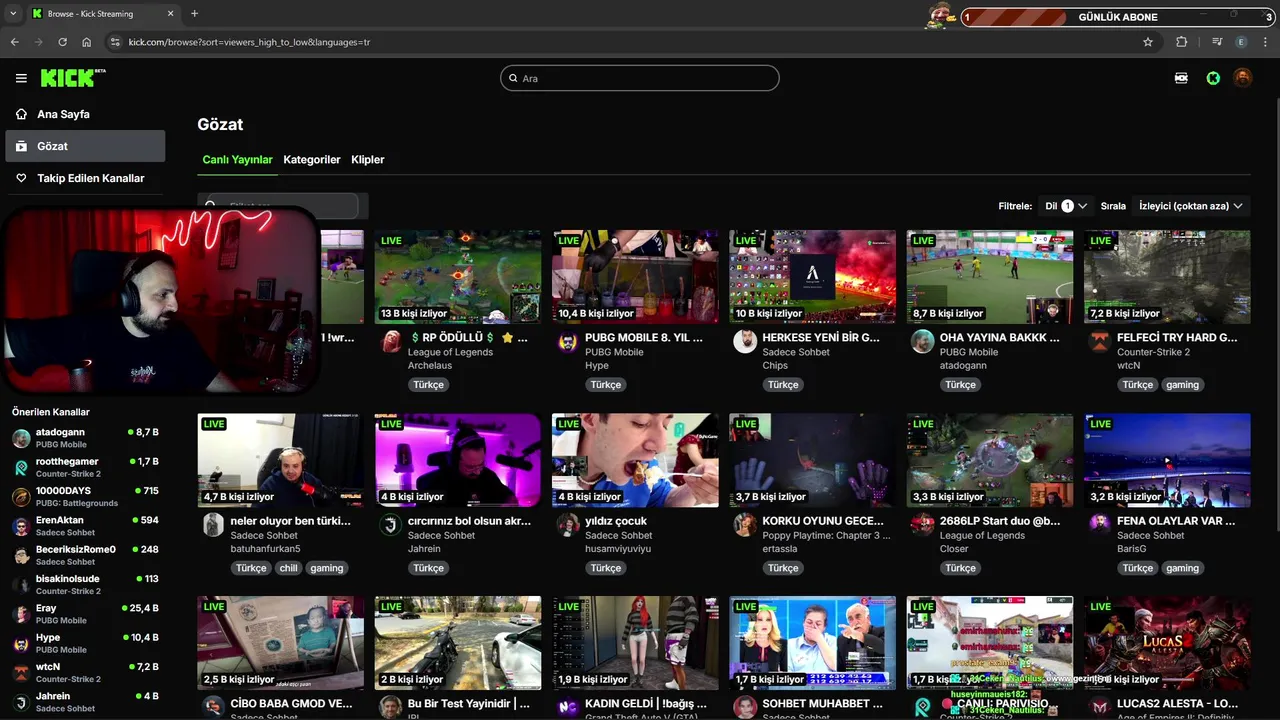Open browser media control icon
The height and width of the screenshot is (720, 1280).
[x=1217, y=42]
